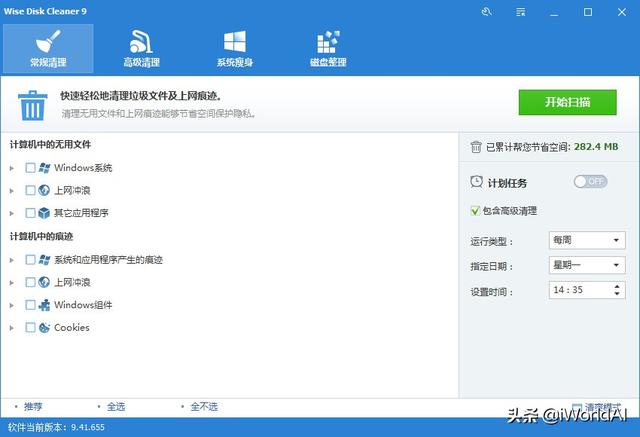The image size is (640, 437).
Task: Check the 上网冲浪 checkbox under 痕迹
Action: [x=30, y=282]
